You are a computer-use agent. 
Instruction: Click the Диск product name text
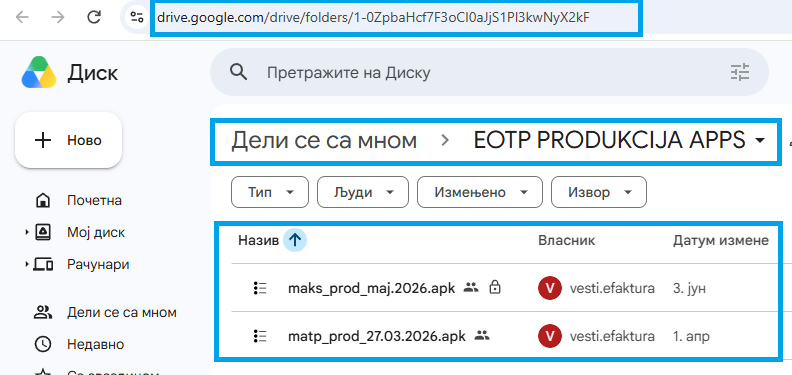(x=92, y=73)
